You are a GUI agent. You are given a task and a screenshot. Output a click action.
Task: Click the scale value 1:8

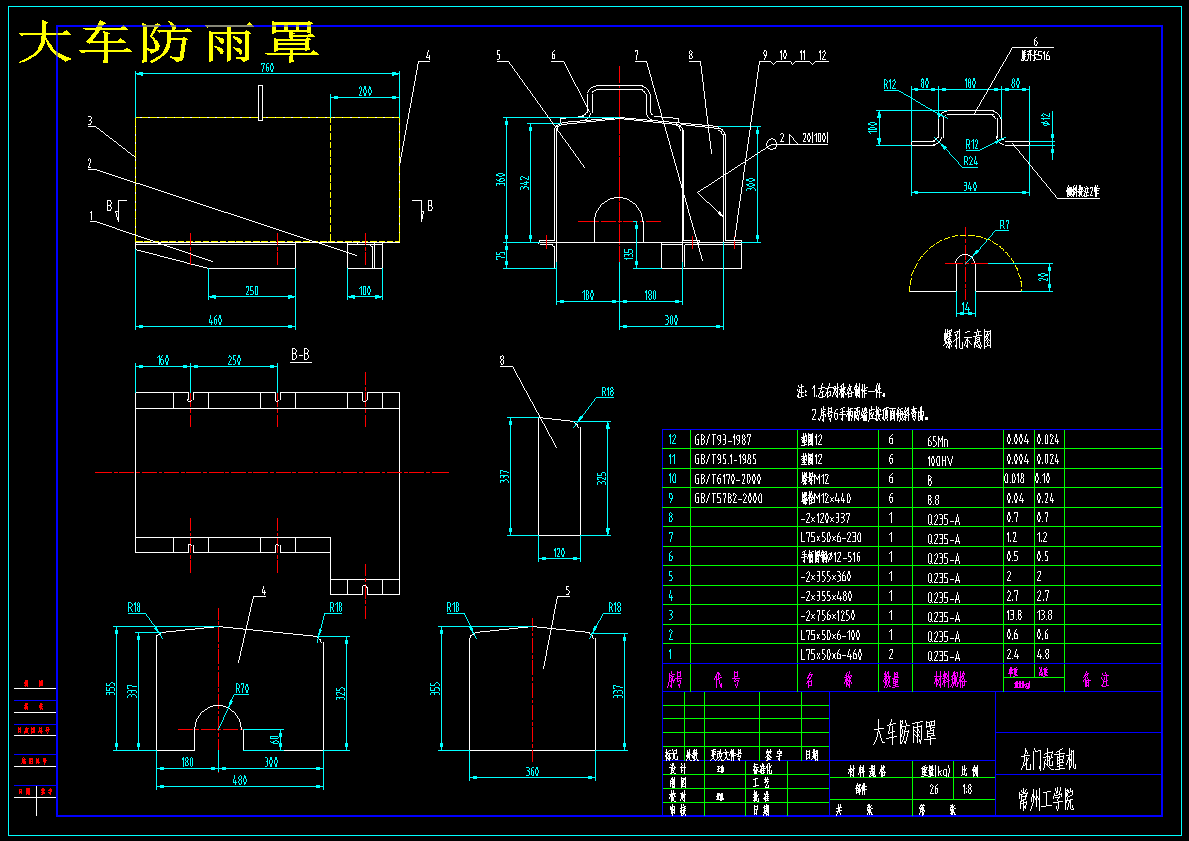[x=967, y=789]
